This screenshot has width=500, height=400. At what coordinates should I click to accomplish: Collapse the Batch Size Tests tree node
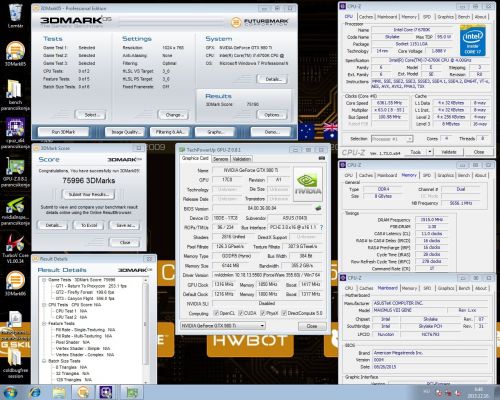(44, 361)
